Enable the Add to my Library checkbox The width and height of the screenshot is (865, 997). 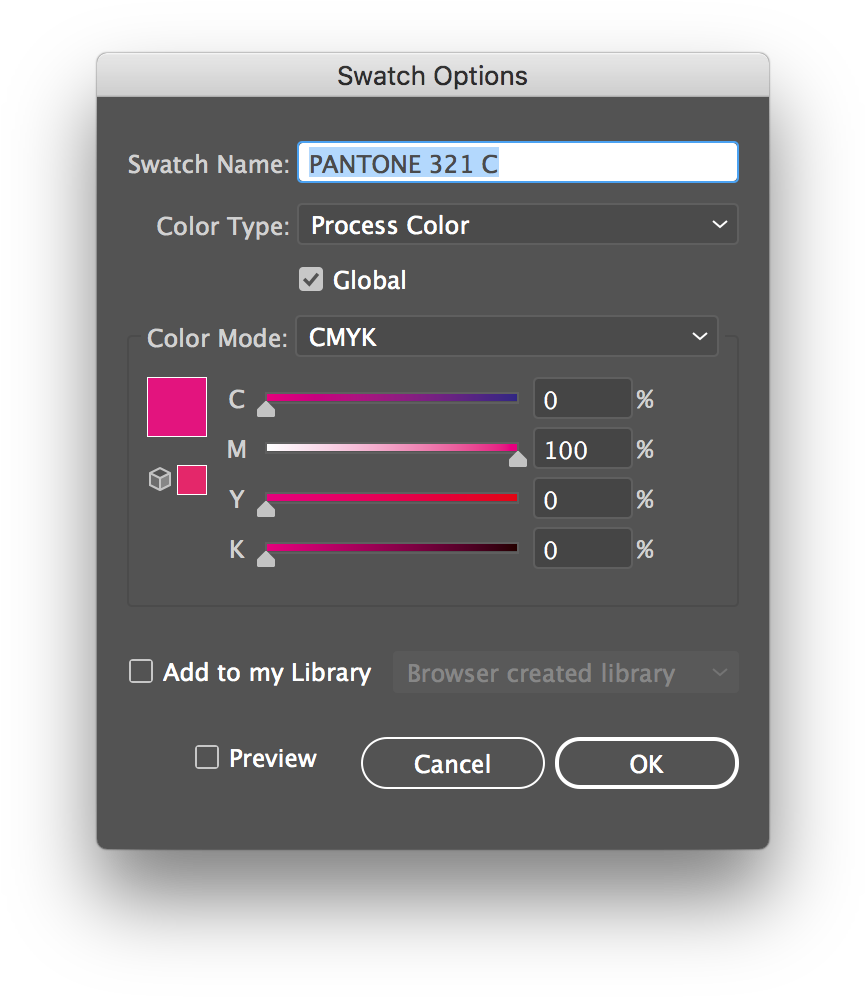click(x=141, y=672)
